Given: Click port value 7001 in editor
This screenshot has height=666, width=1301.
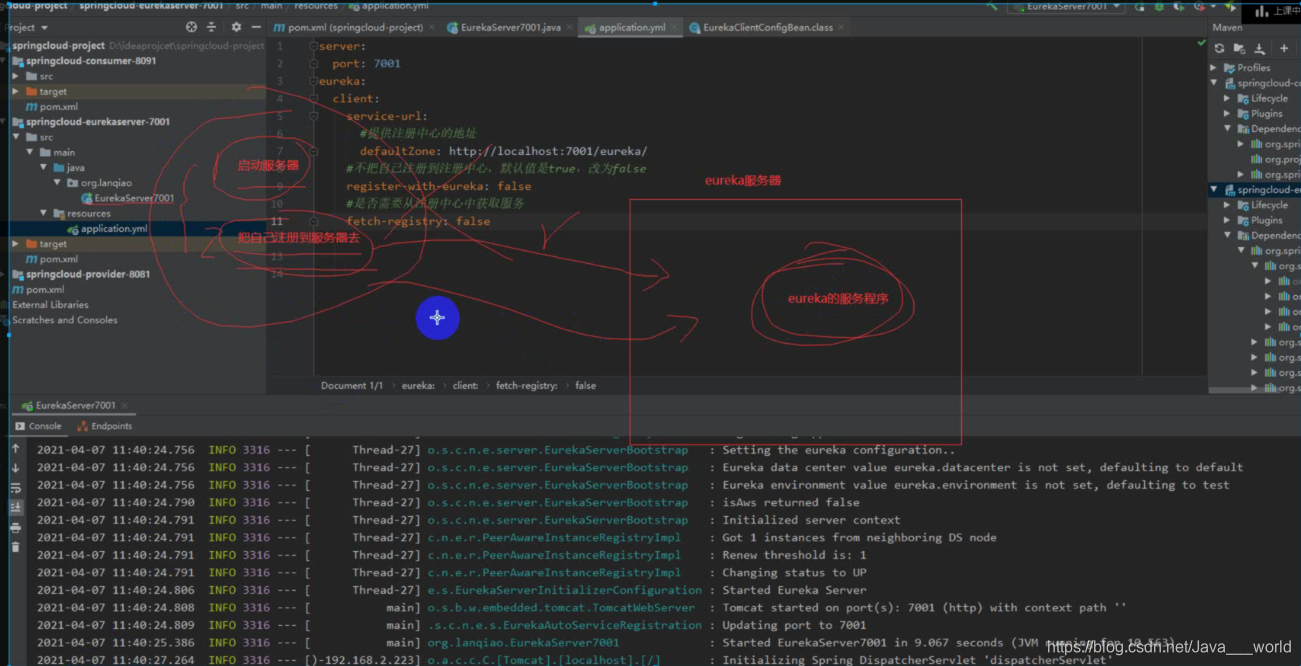Looking at the screenshot, I should coord(387,63).
